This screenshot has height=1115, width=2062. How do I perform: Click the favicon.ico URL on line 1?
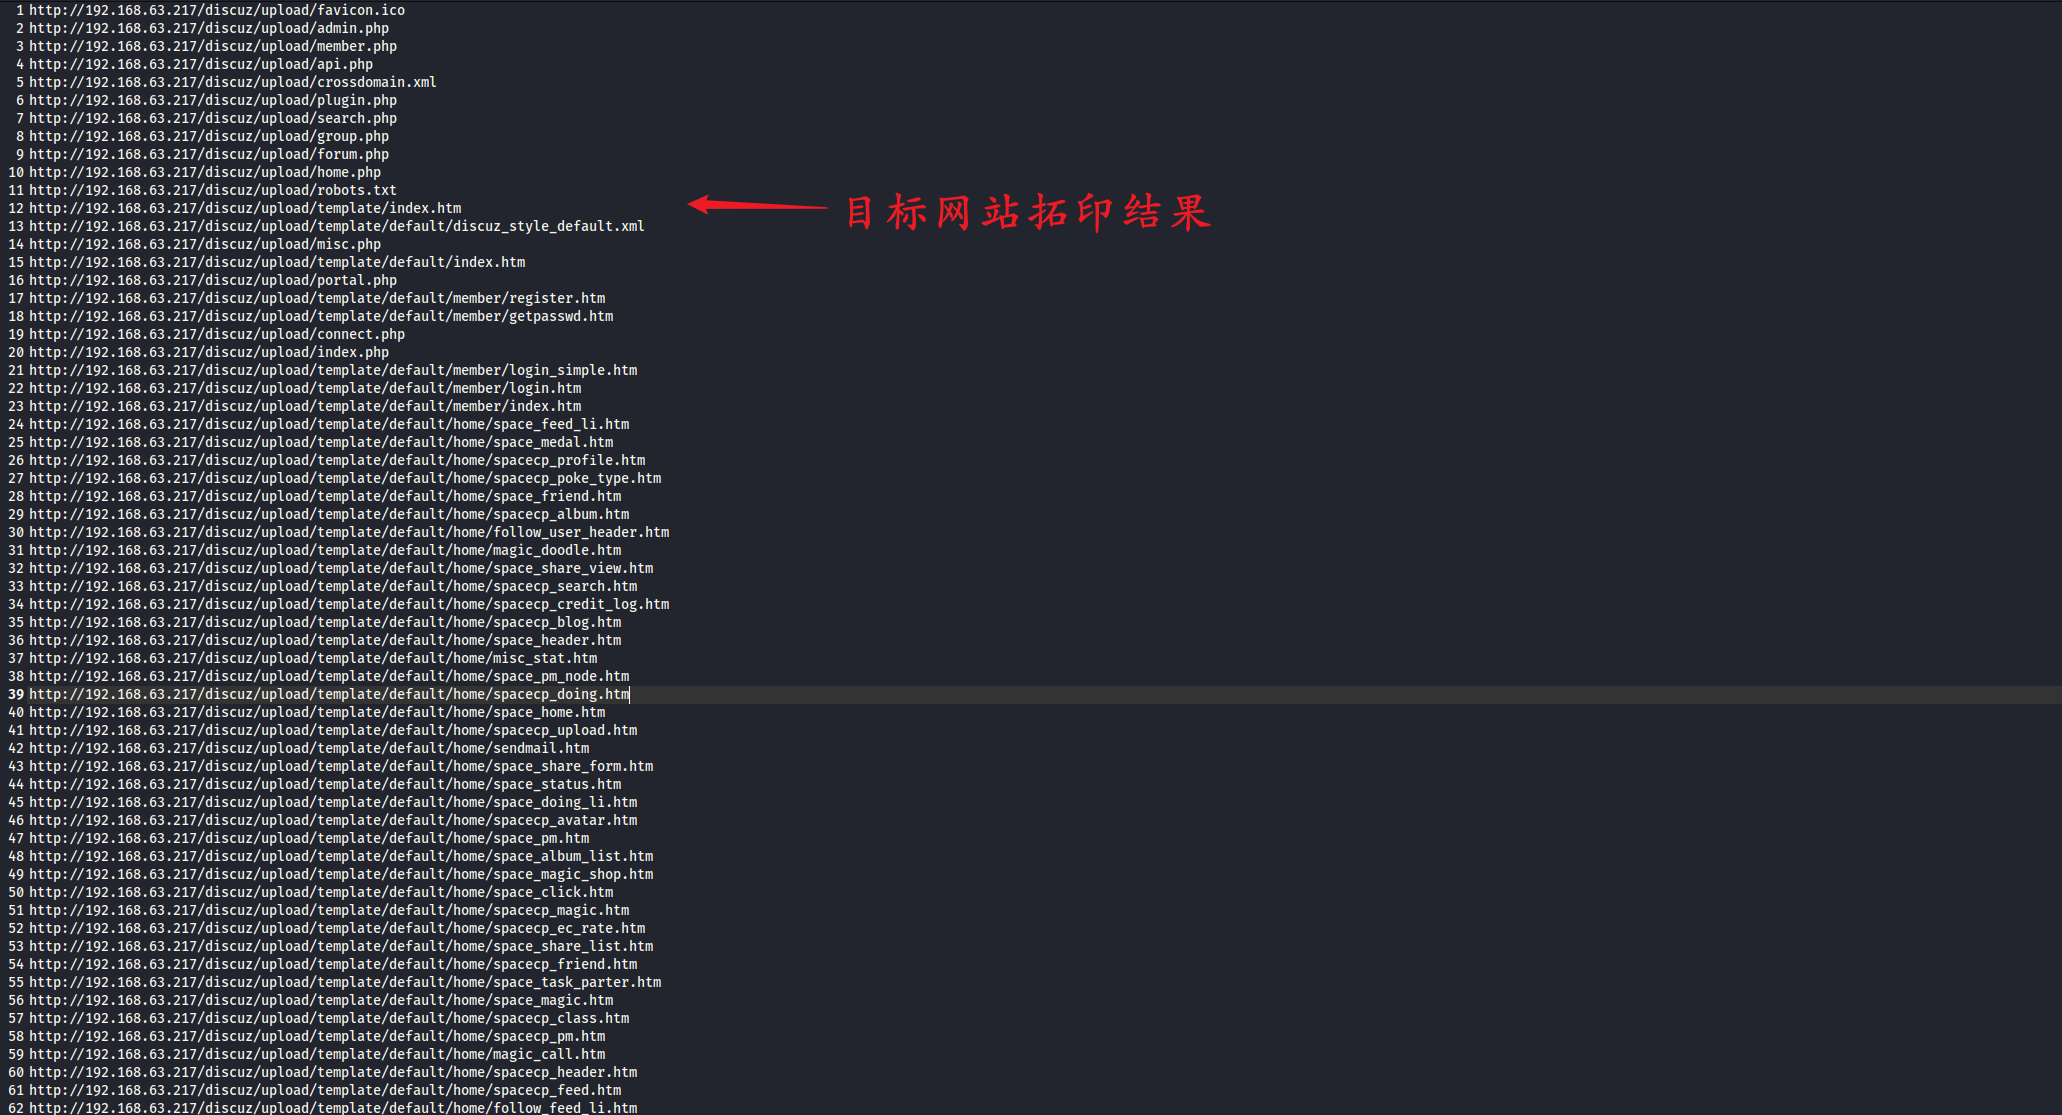pyautogui.click(x=217, y=10)
